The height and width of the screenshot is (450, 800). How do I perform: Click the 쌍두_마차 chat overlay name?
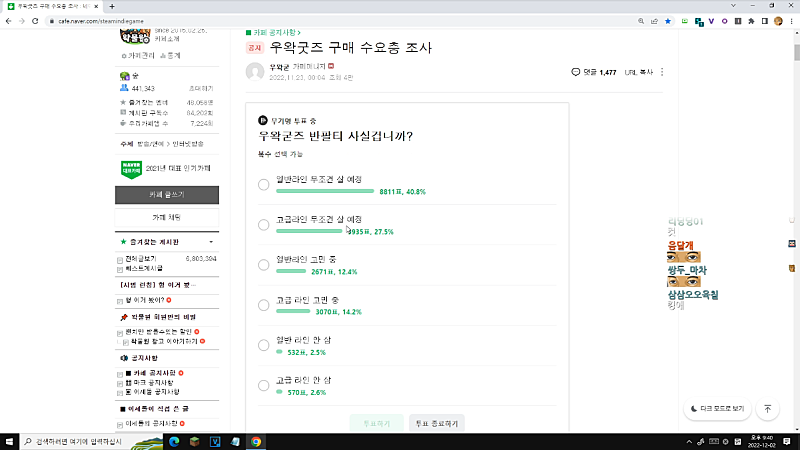[687, 270]
